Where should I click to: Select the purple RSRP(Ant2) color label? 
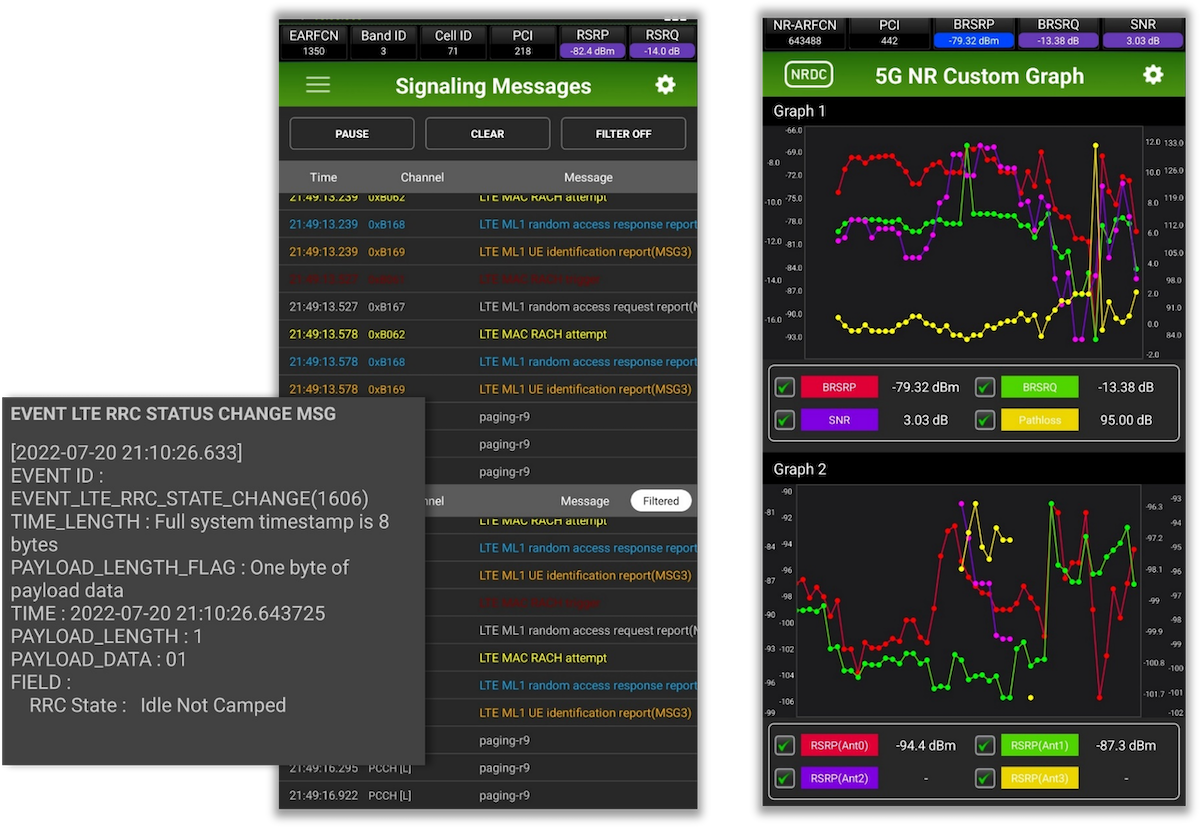[839, 777]
